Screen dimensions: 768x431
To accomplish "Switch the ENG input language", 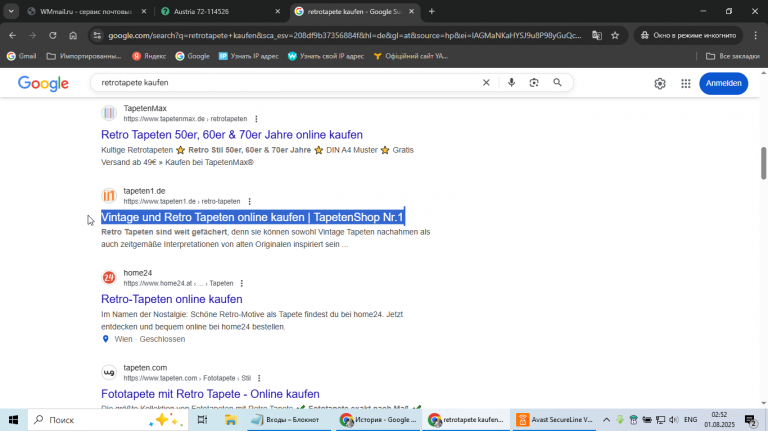I will point(691,420).
